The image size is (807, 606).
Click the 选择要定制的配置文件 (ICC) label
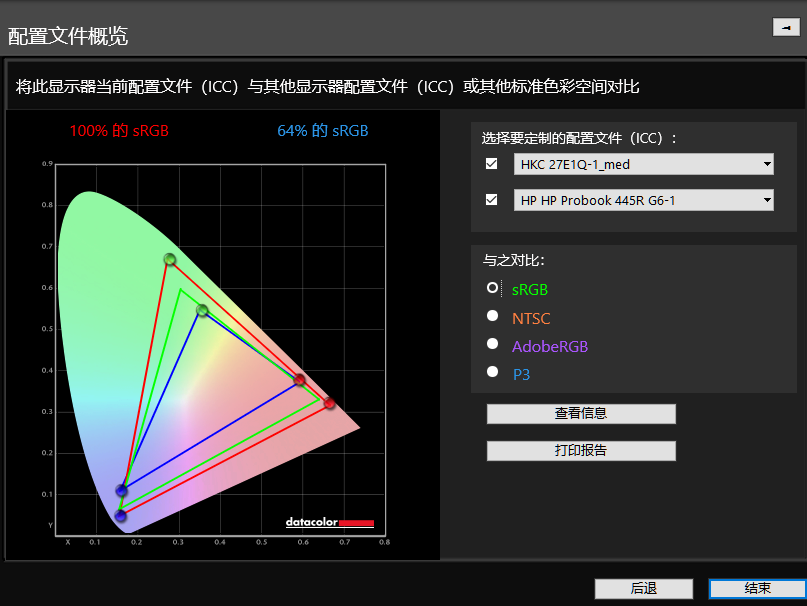579,138
